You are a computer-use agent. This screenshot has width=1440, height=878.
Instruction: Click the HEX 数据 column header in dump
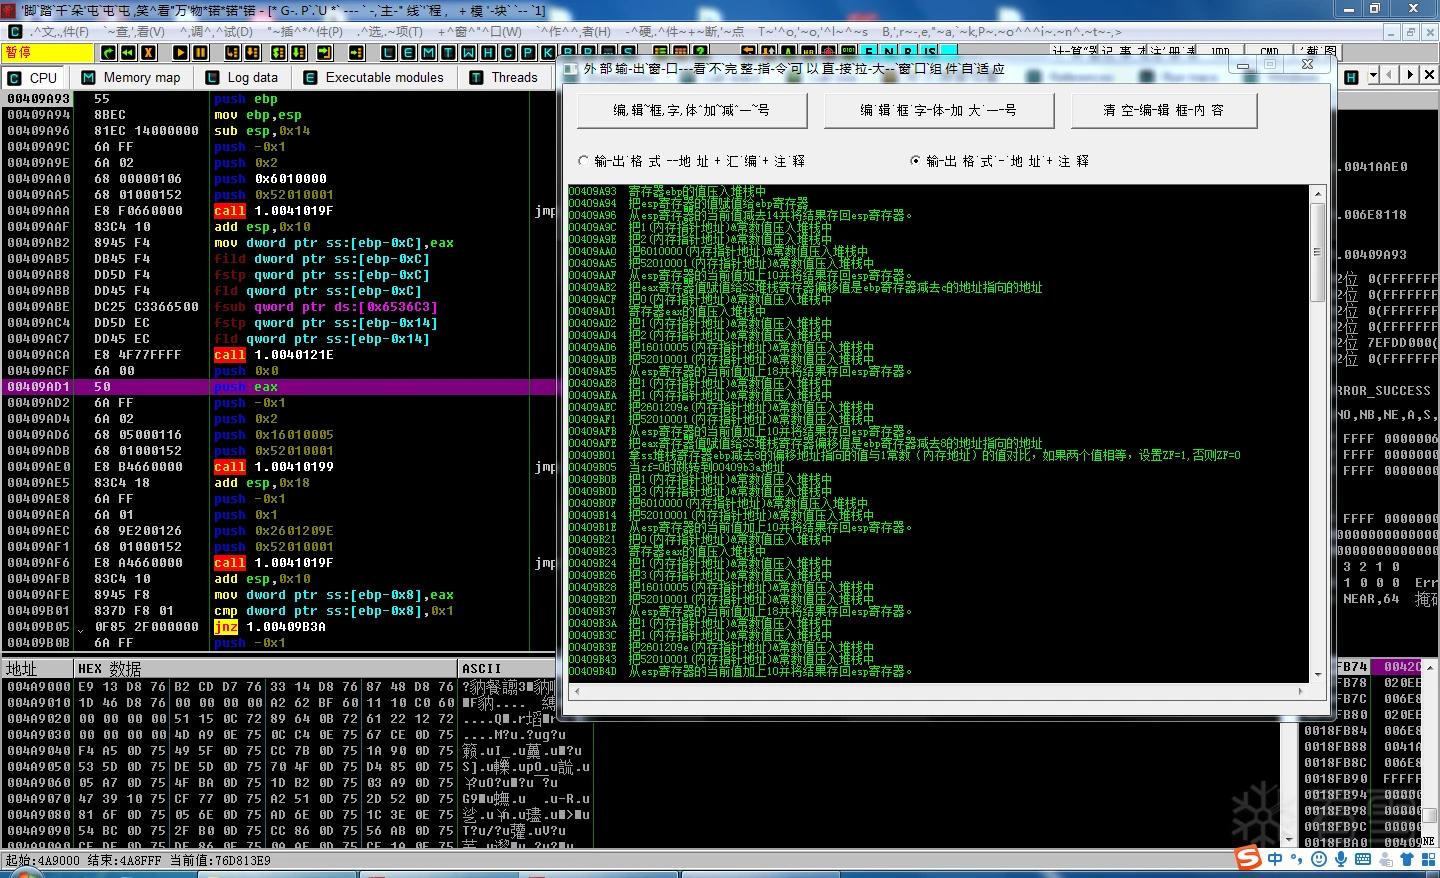tap(266, 668)
